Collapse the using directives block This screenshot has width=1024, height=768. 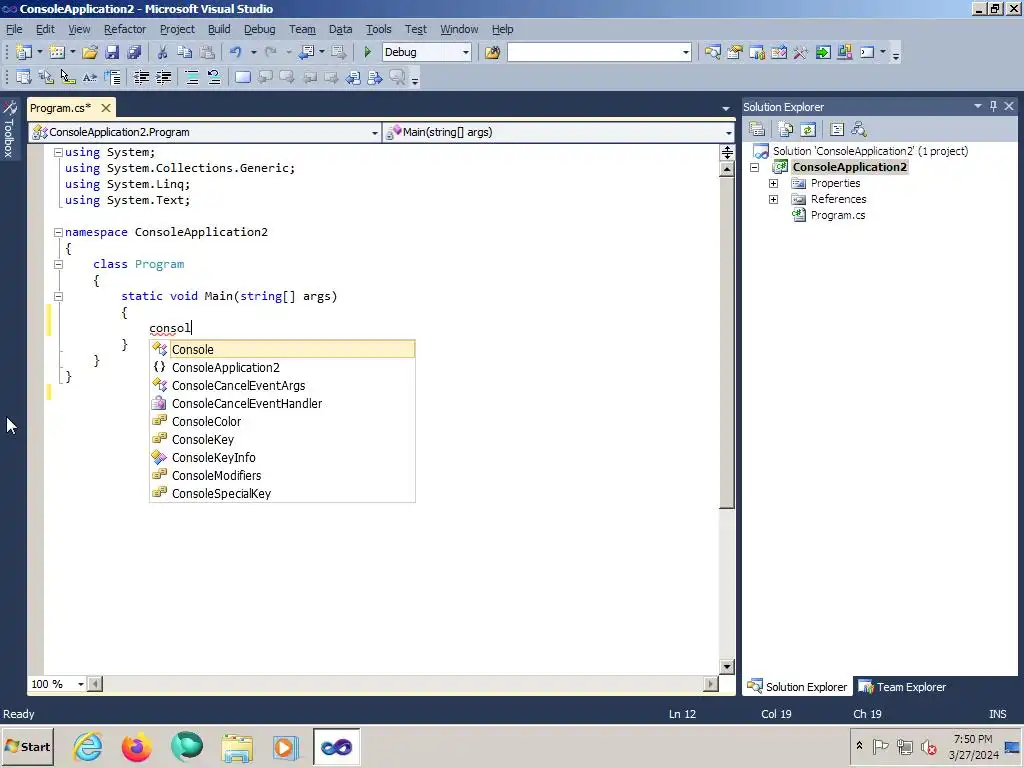coord(58,152)
